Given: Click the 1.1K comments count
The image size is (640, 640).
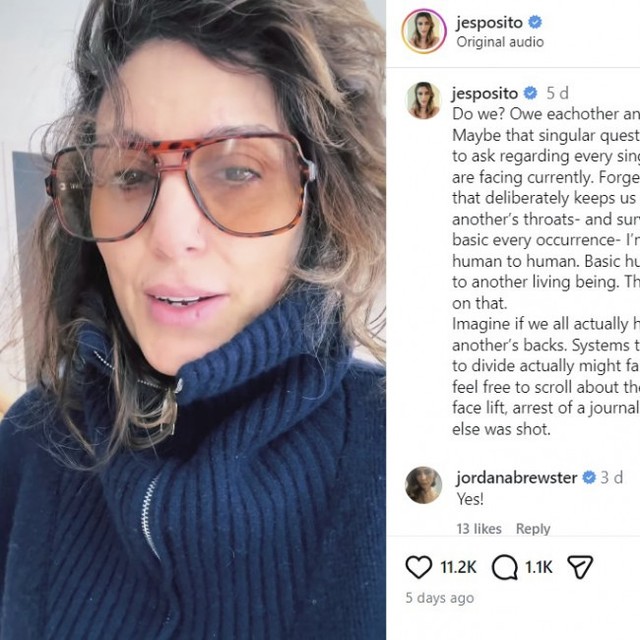Looking at the screenshot, I should [x=538, y=567].
